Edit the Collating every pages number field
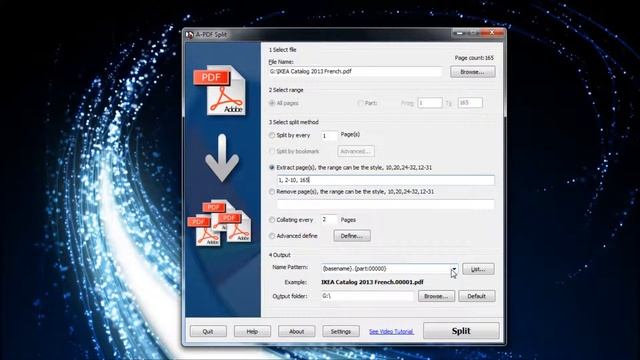The image size is (640, 360). pos(329,220)
